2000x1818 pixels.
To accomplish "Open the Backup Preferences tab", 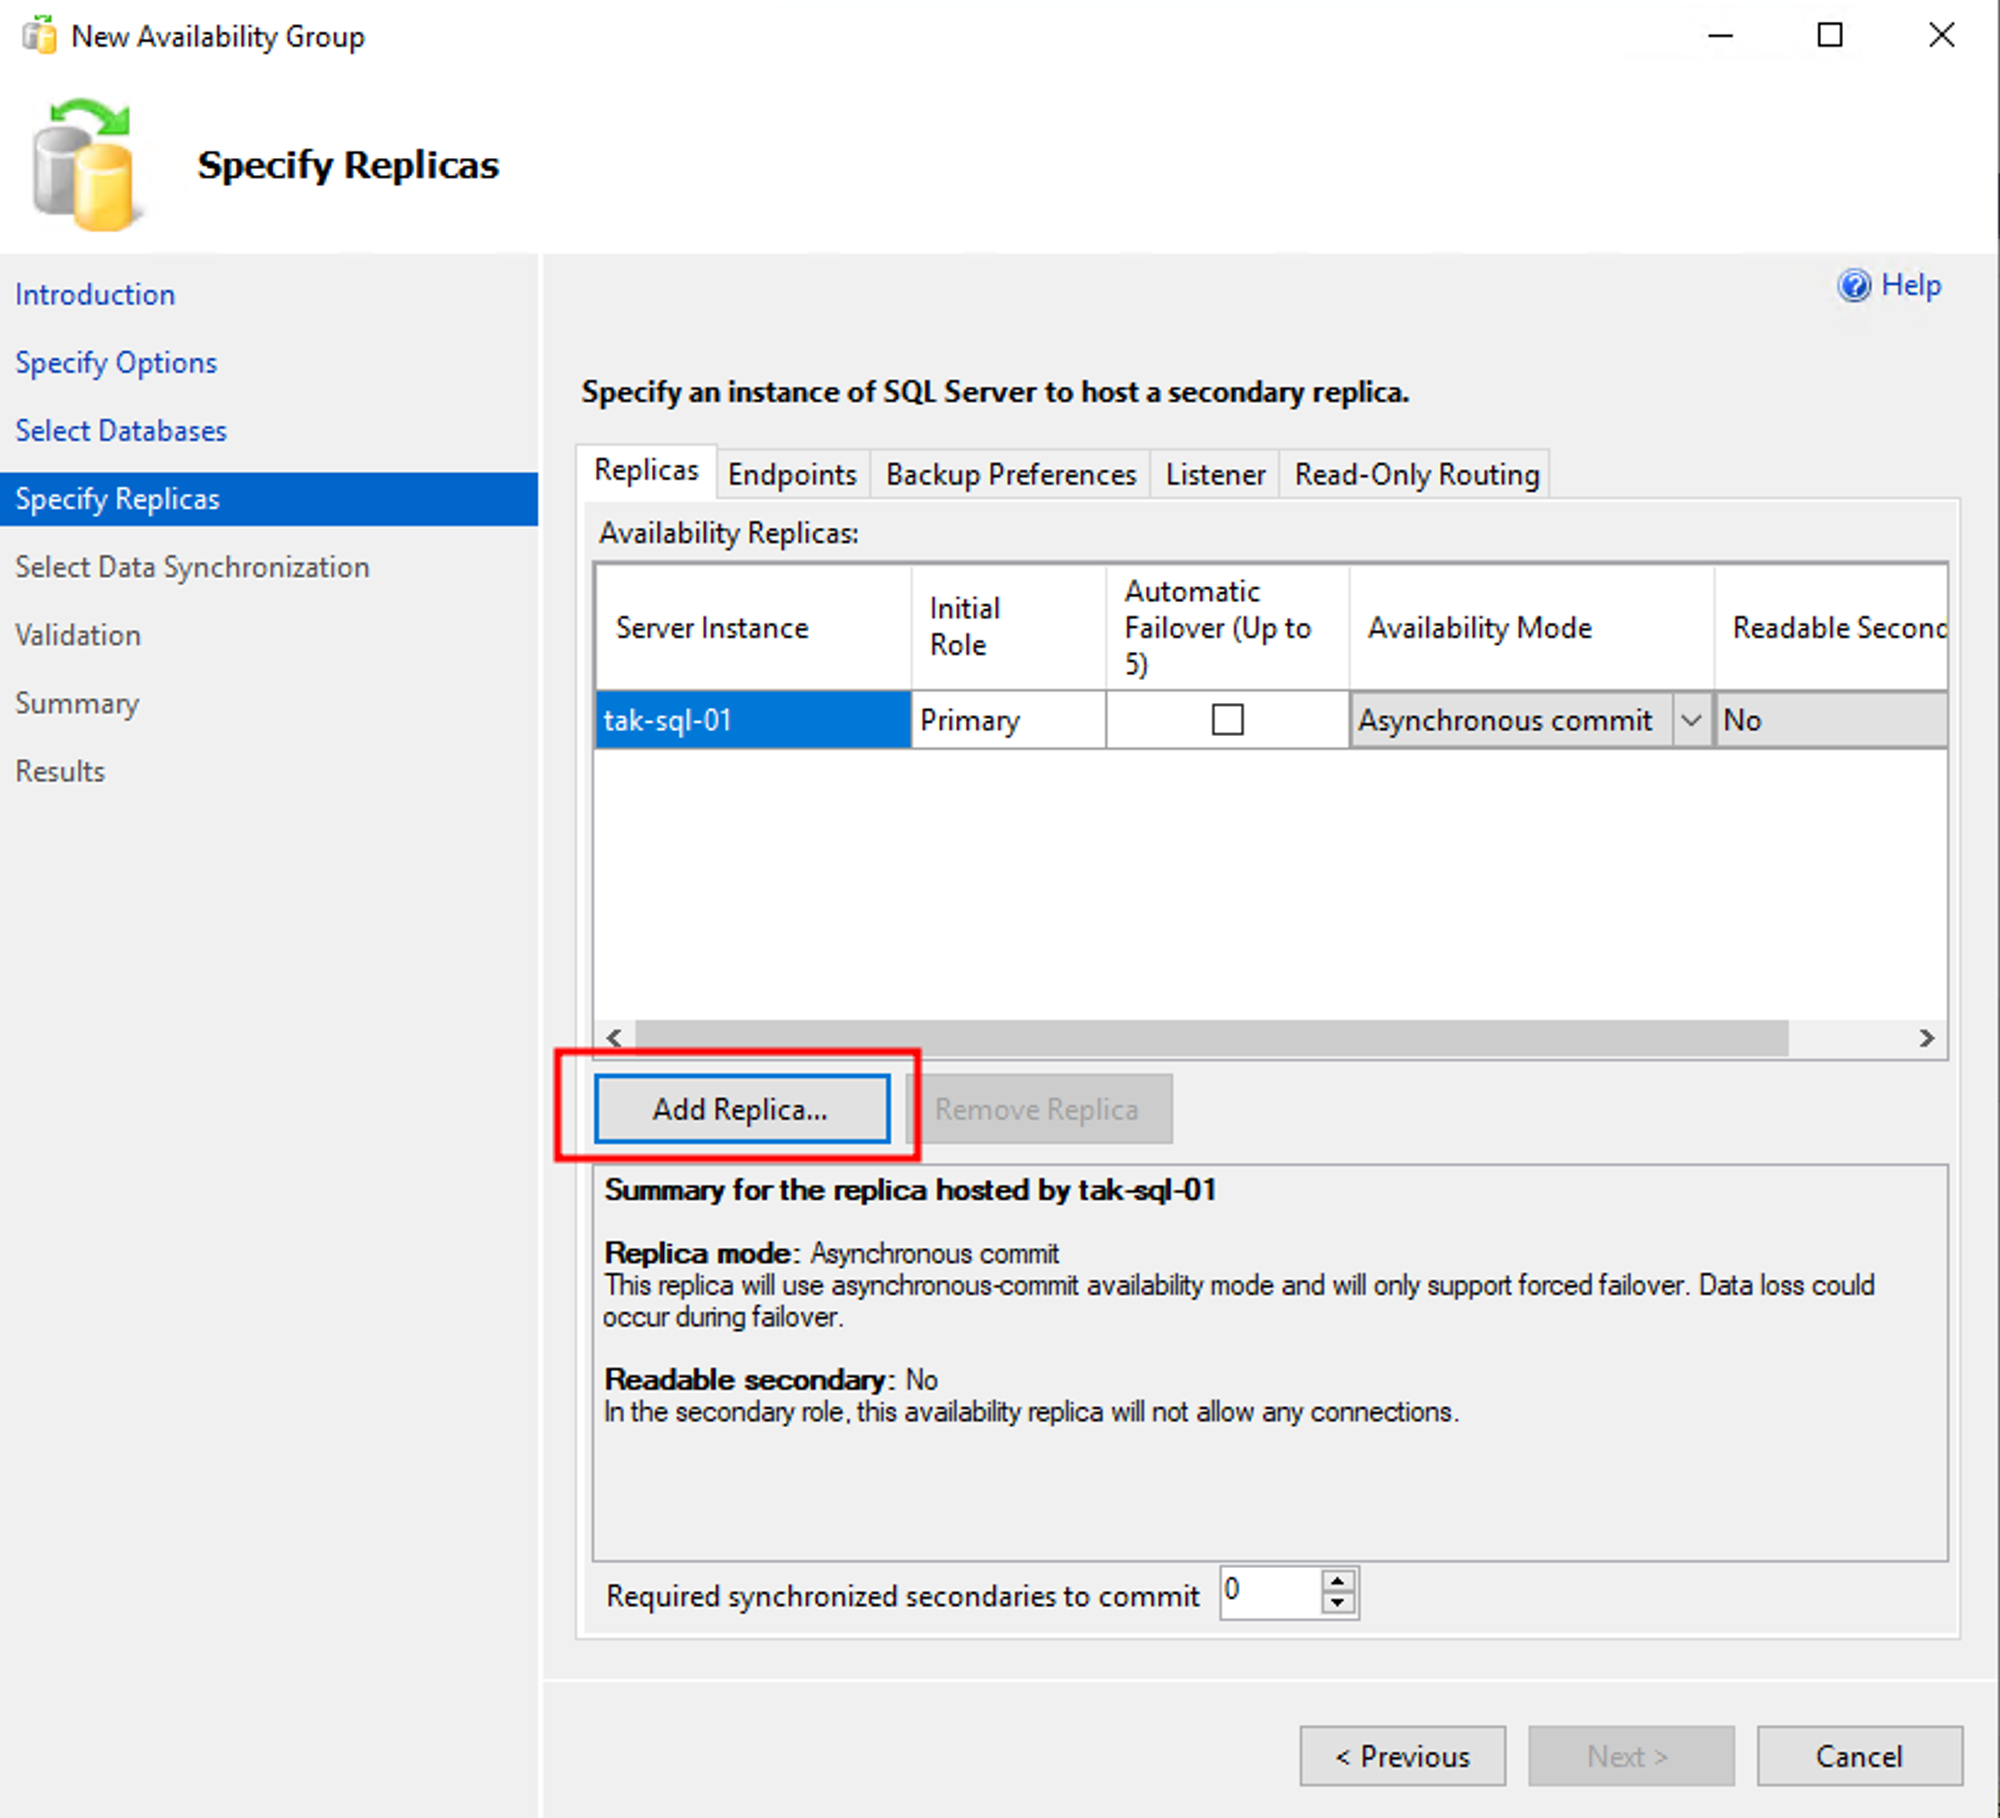I will click(x=1010, y=474).
